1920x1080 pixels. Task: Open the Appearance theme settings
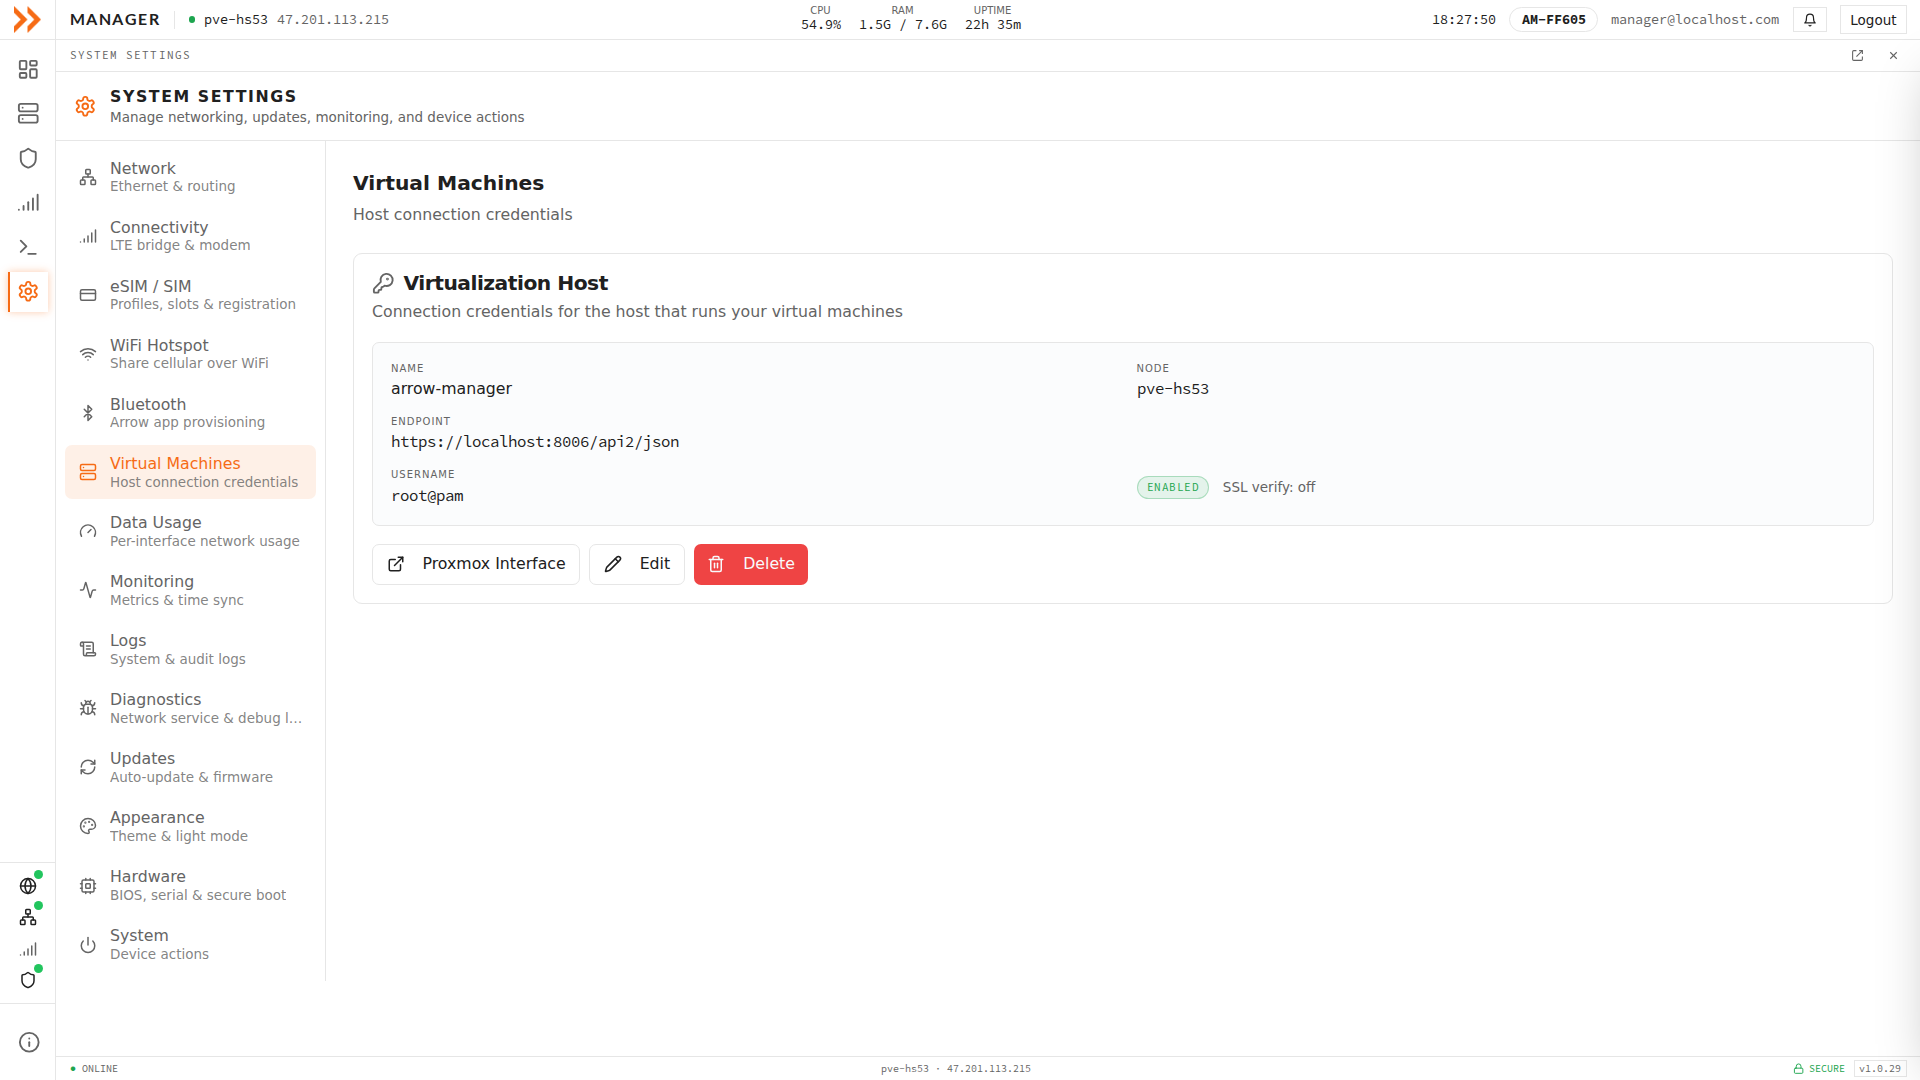(x=190, y=826)
